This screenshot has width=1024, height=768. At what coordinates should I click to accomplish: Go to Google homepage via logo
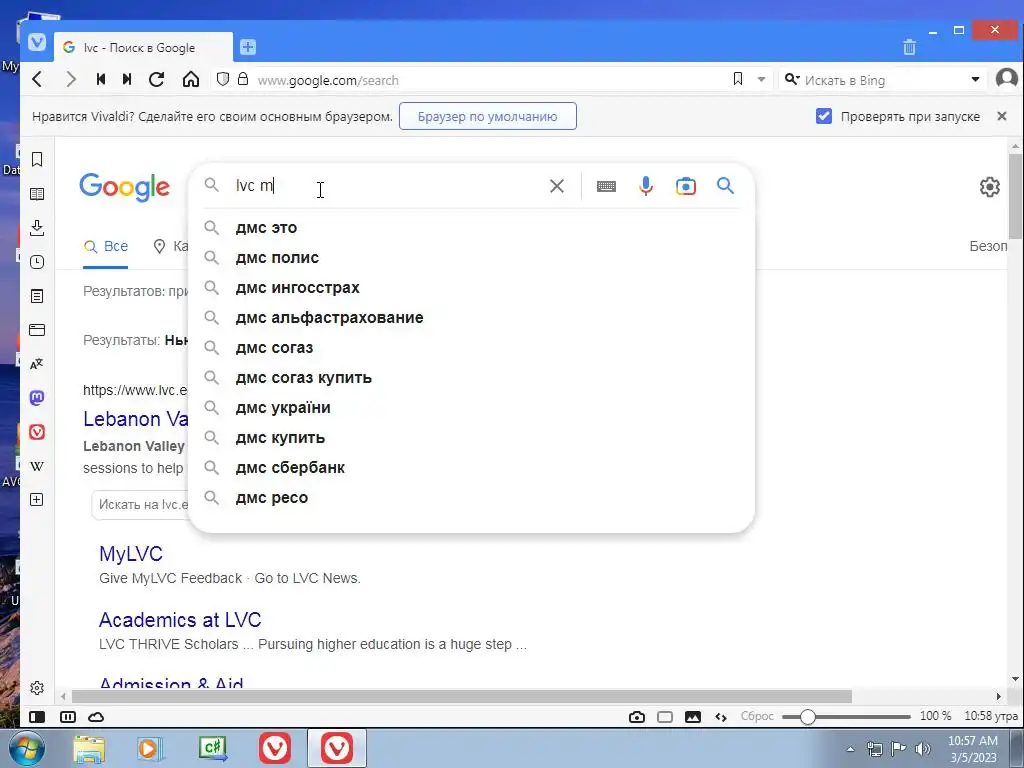coord(125,187)
